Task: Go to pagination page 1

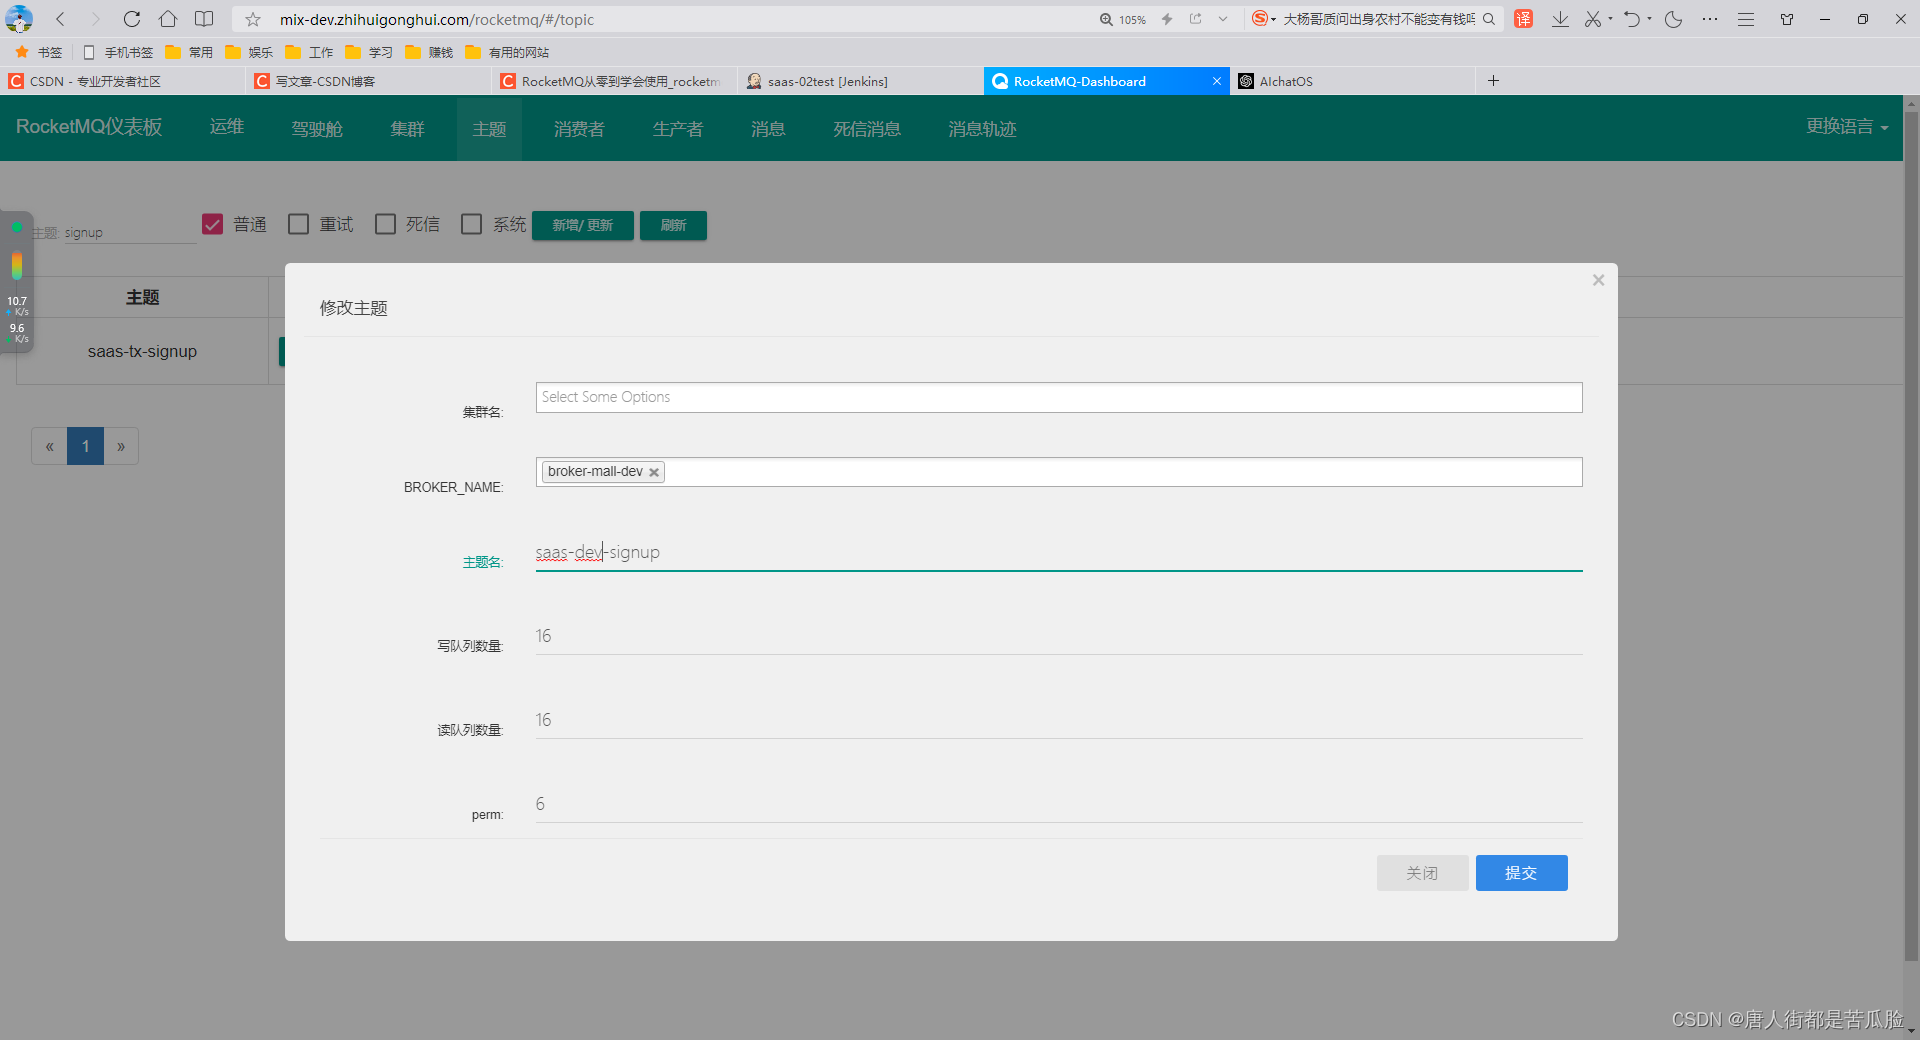Action: (86, 446)
